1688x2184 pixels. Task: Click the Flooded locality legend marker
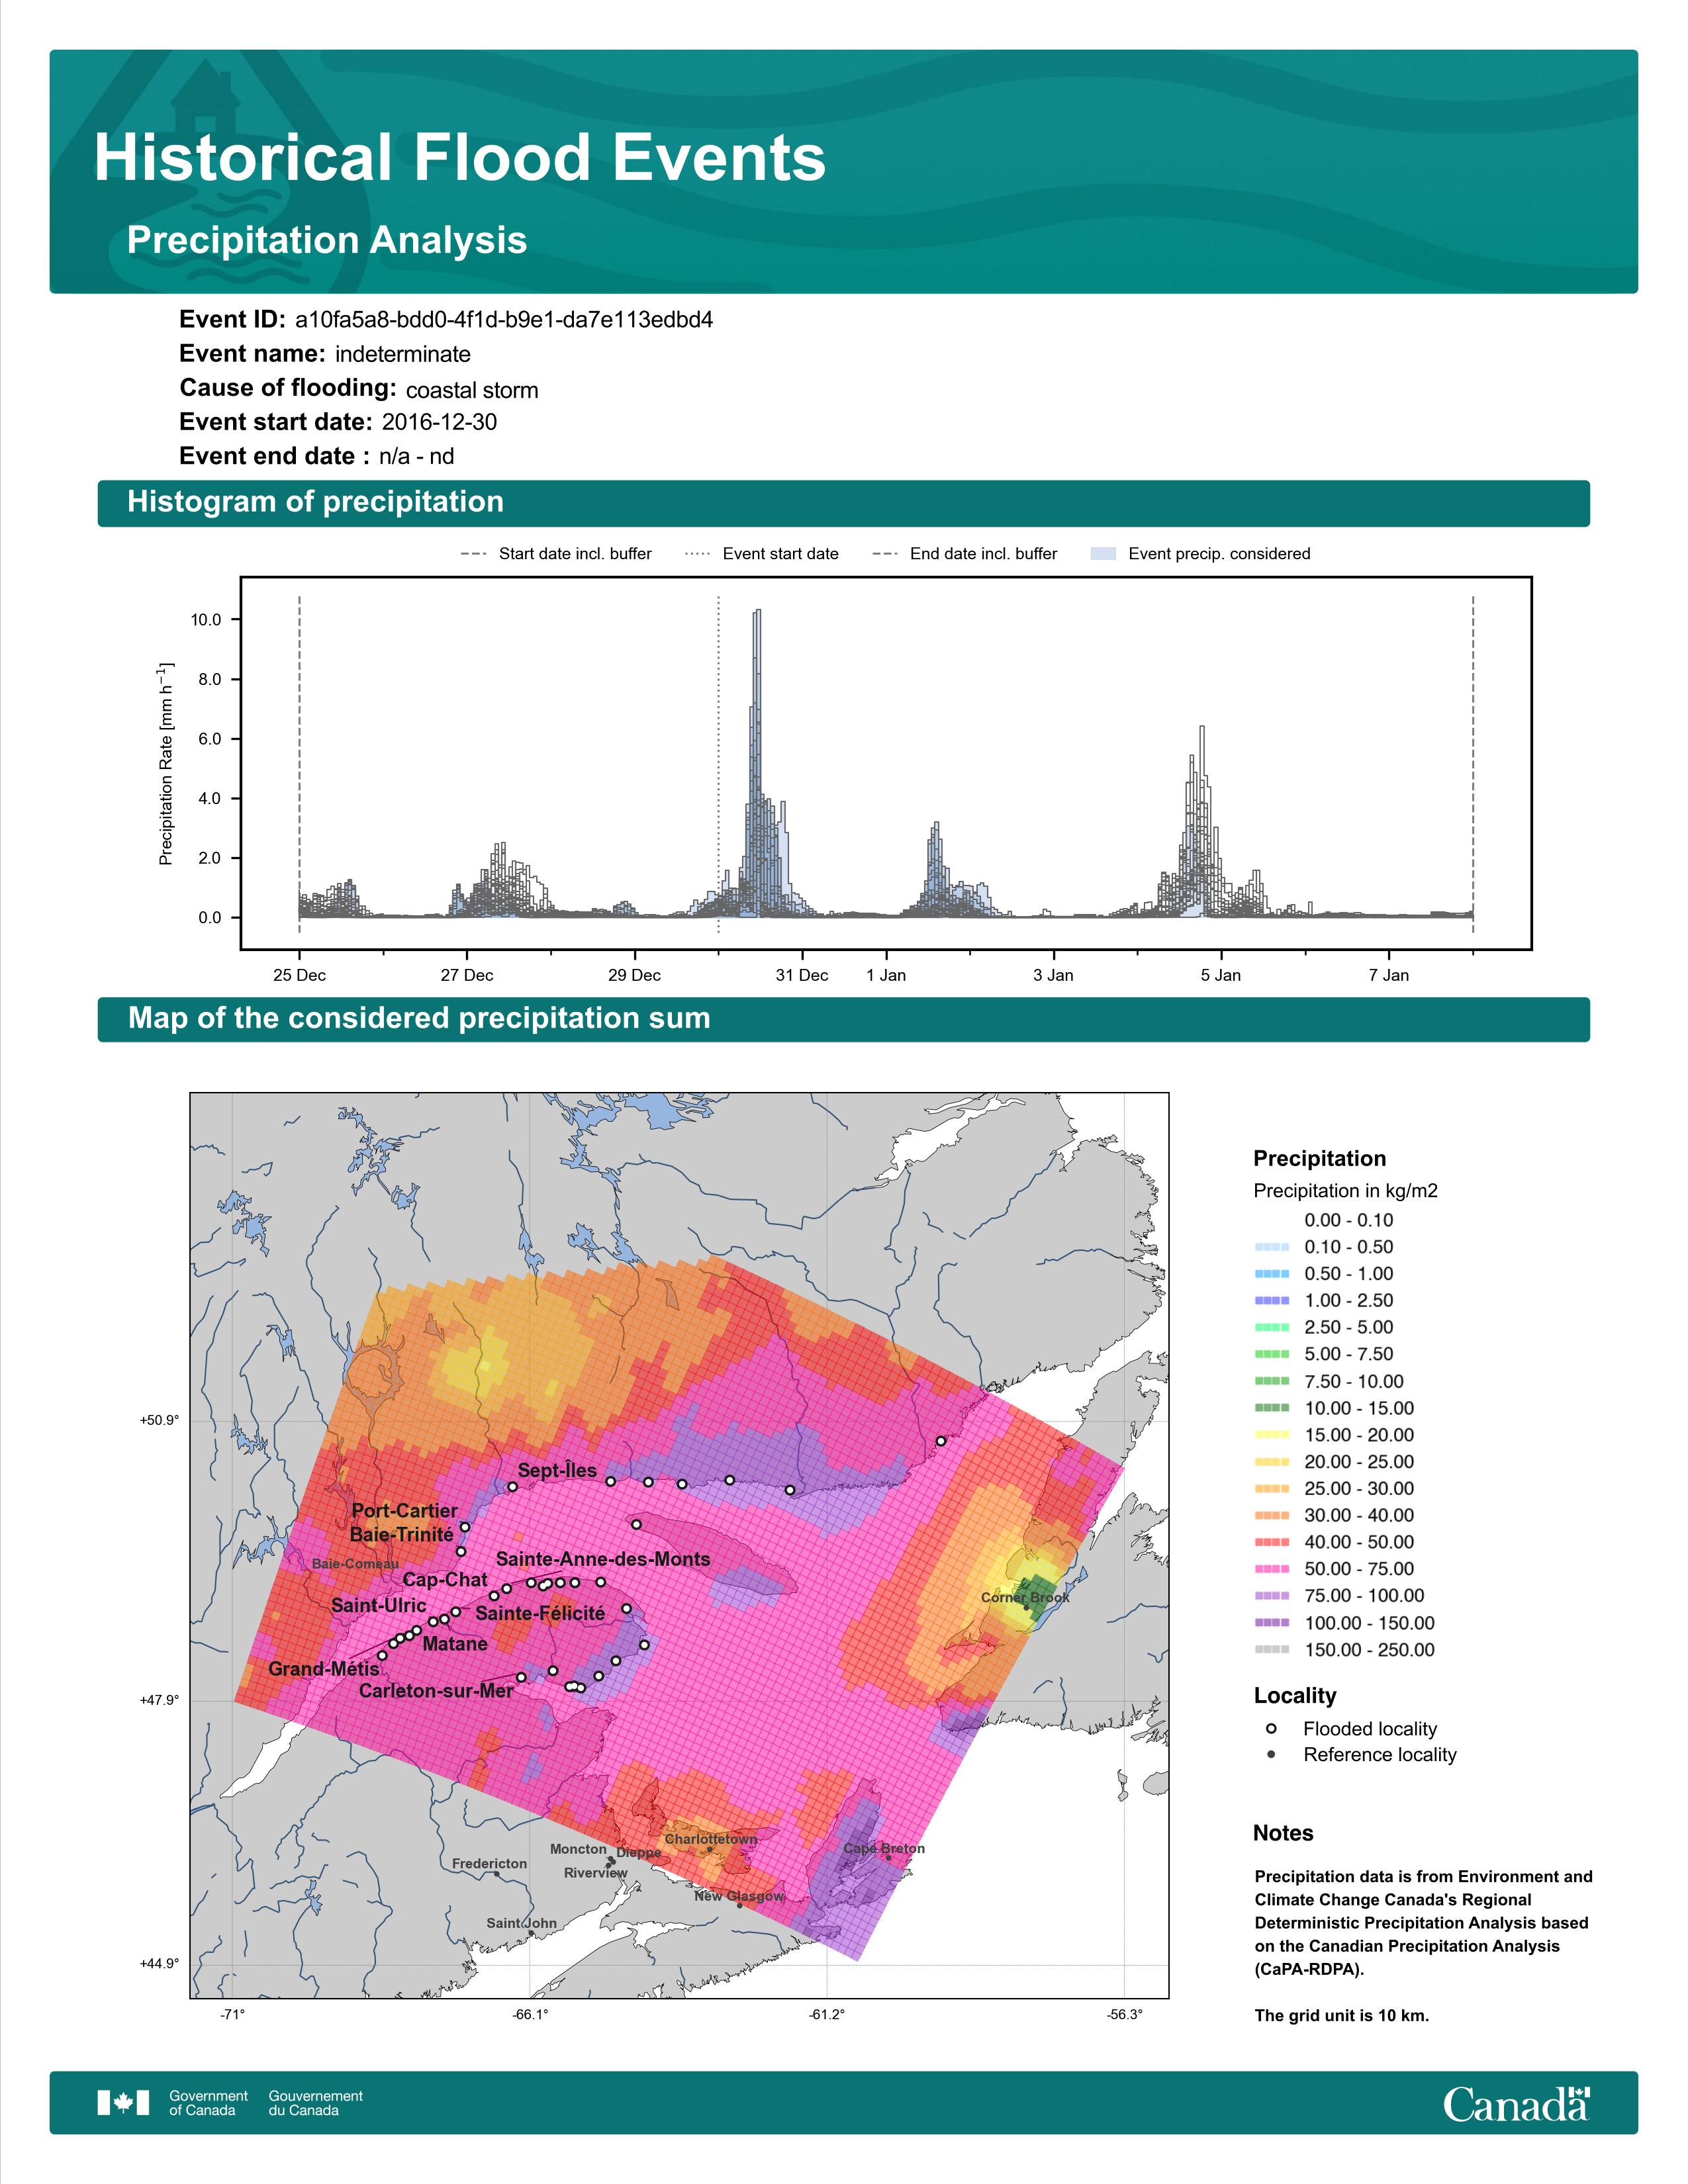[1271, 1729]
